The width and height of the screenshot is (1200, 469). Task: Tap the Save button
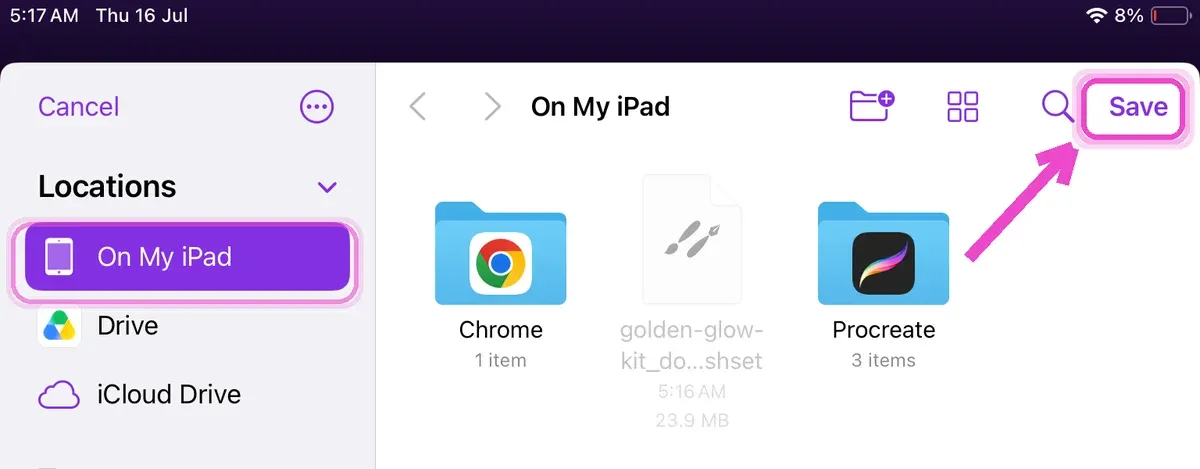click(x=1138, y=107)
